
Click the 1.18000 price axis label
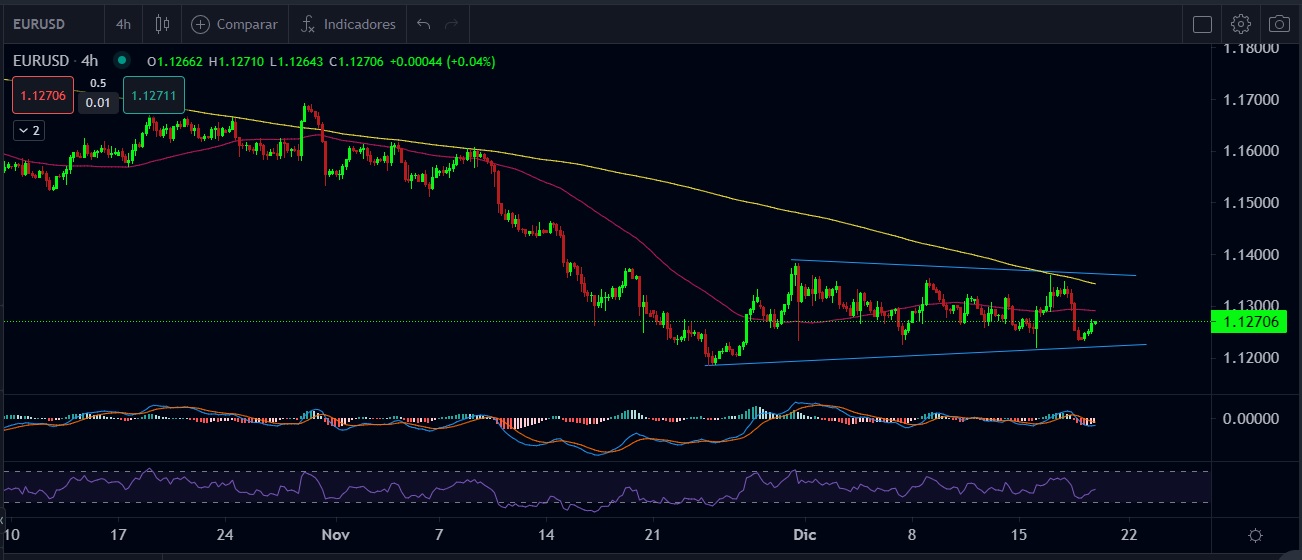pos(1253,48)
